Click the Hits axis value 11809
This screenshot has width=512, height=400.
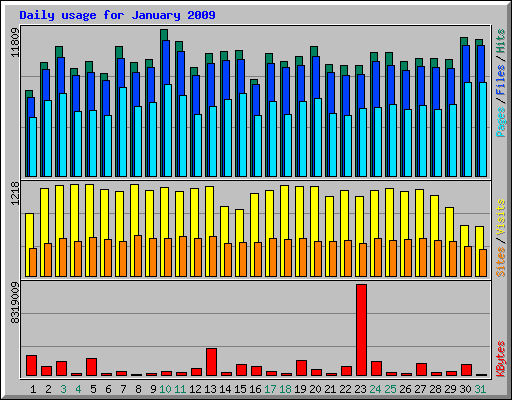[15, 42]
